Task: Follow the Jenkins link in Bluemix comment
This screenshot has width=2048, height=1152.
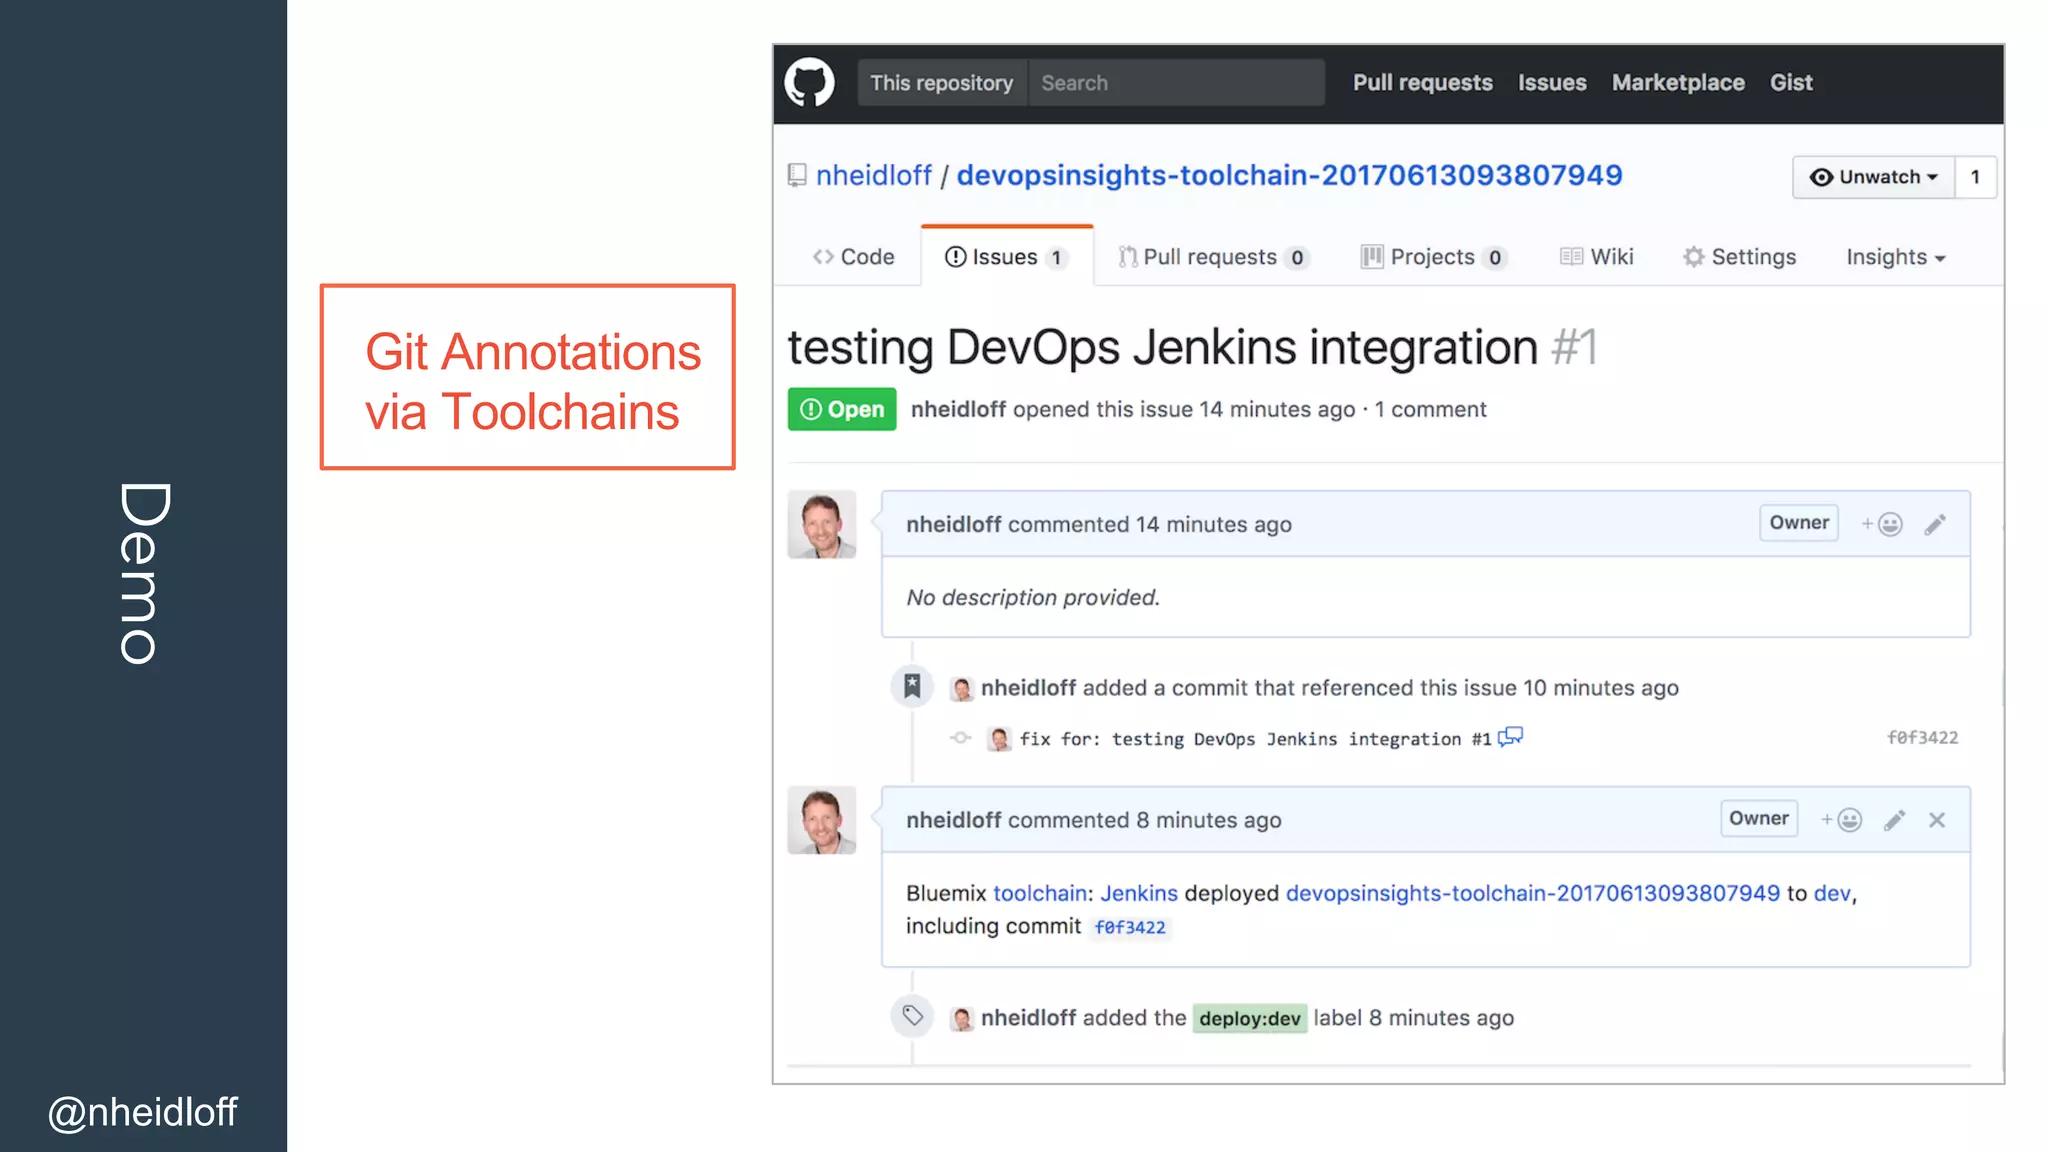Action: coord(1139,893)
